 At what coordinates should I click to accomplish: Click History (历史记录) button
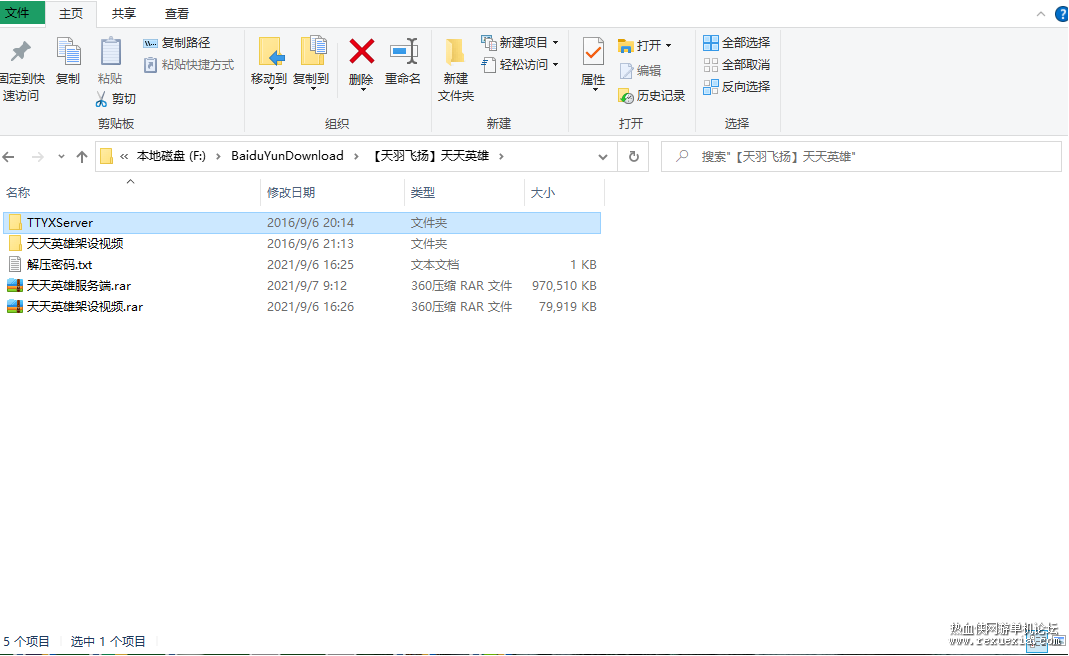tap(652, 96)
